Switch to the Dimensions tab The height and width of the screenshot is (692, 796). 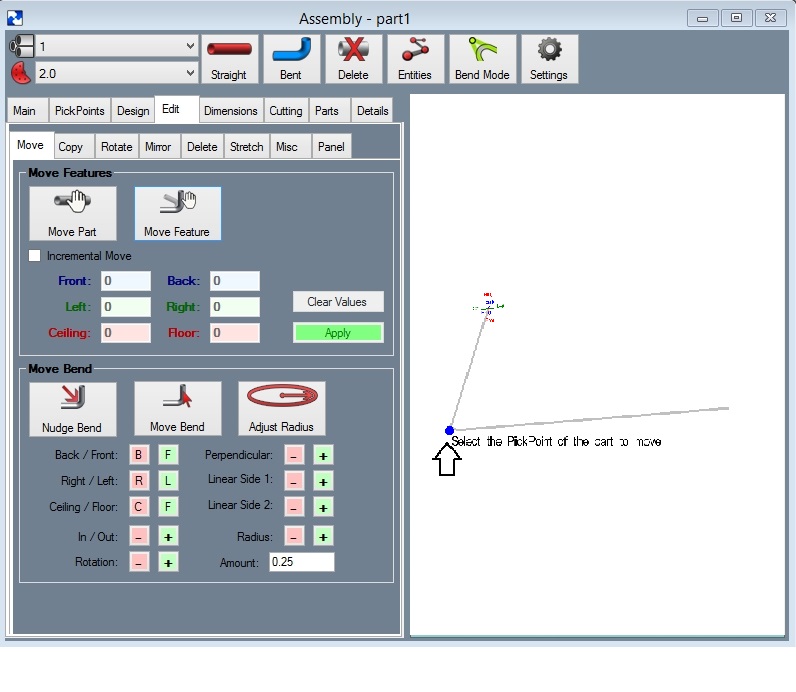pos(231,111)
